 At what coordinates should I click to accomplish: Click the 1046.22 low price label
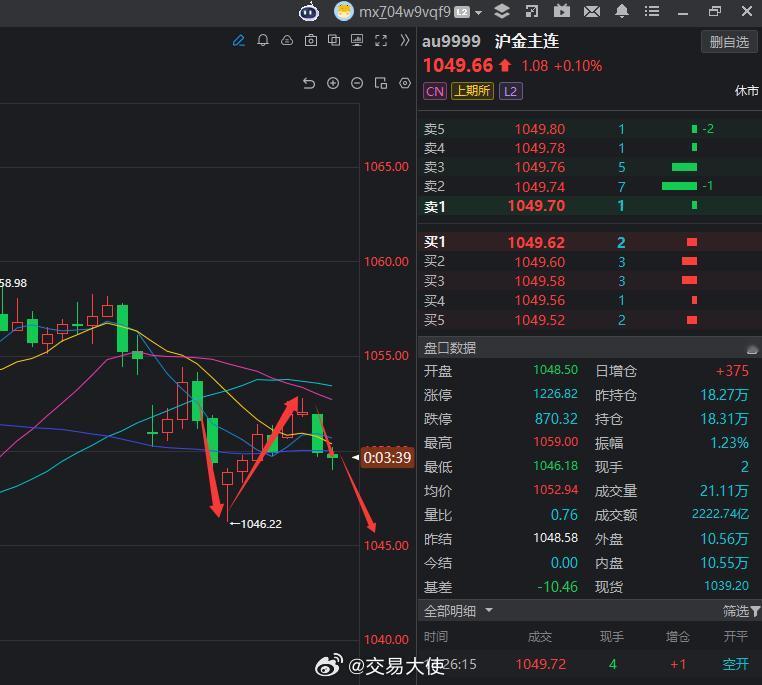pyautogui.click(x=261, y=524)
